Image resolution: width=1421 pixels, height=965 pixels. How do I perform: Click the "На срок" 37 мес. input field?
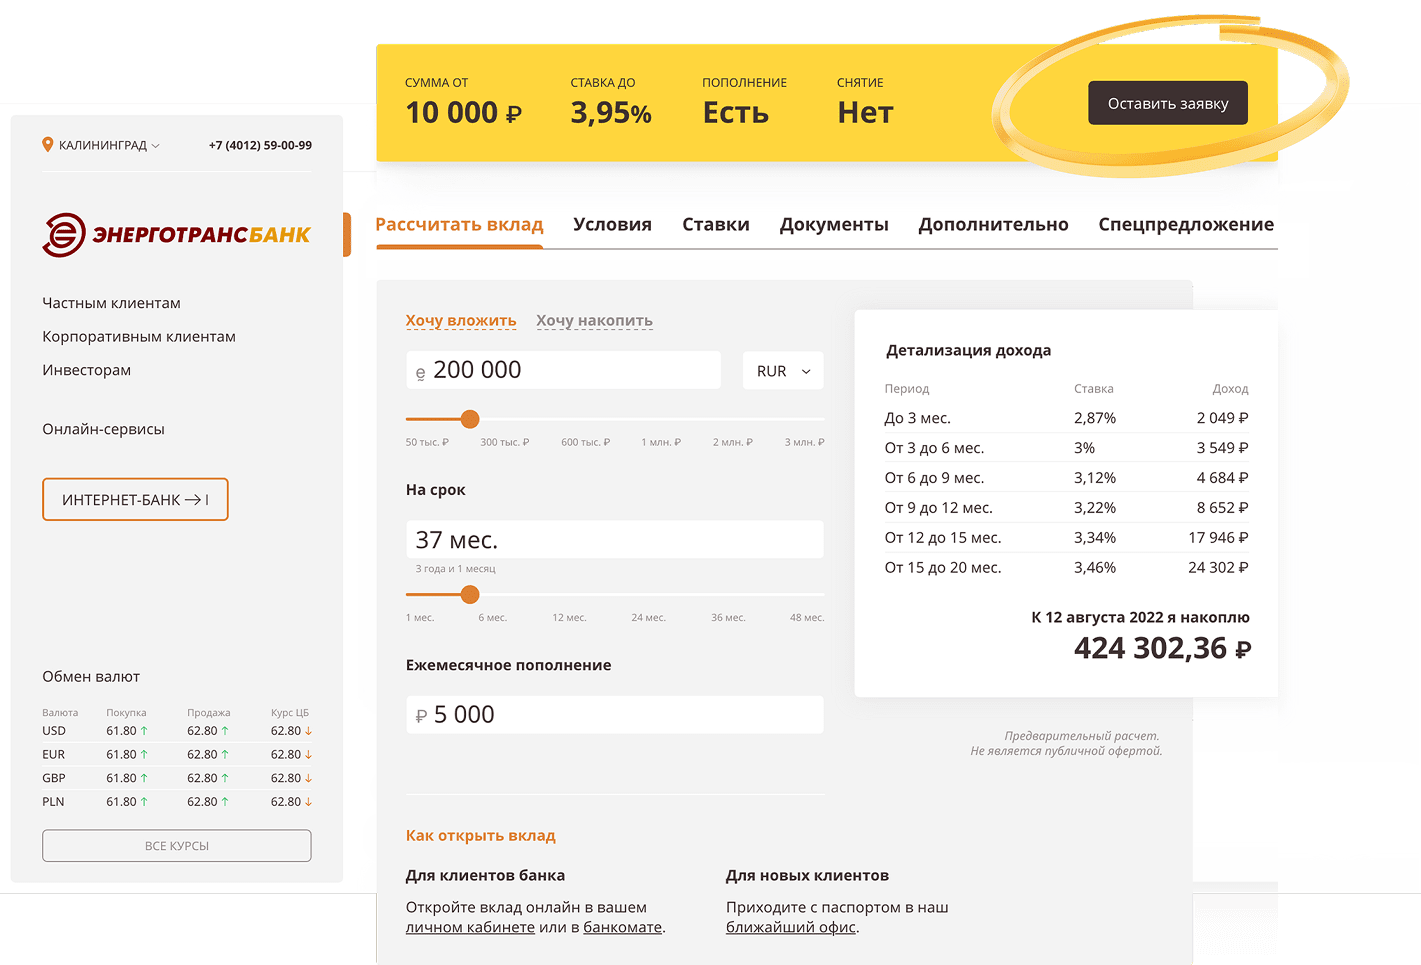pos(614,540)
